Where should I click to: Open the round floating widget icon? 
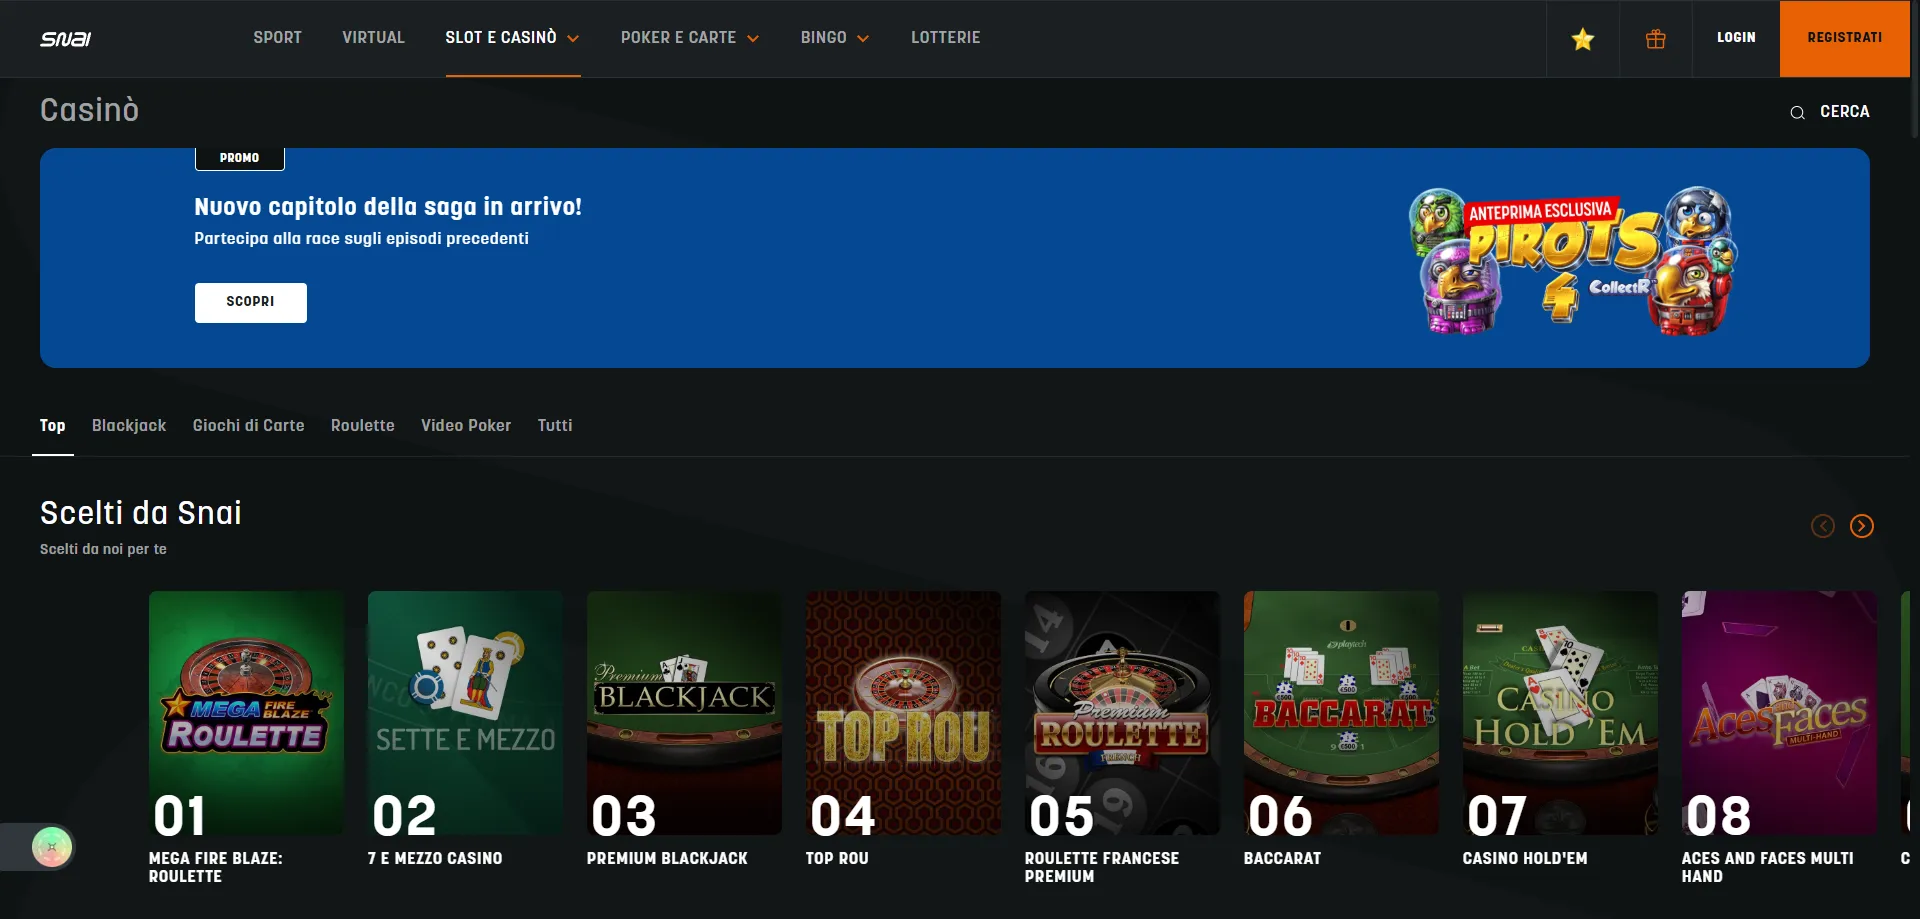click(x=52, y=847)
